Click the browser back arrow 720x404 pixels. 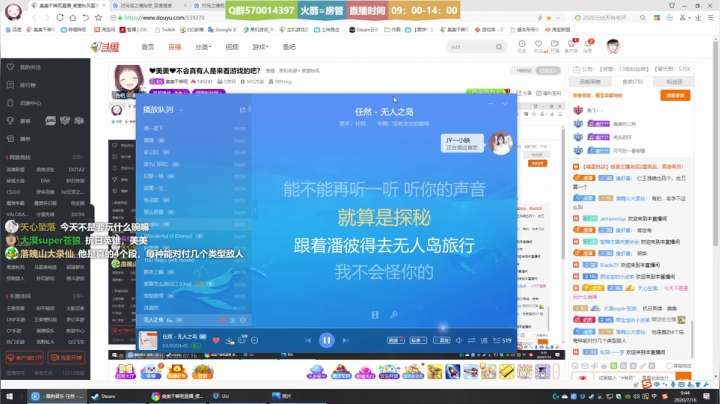tap(34, 17)
